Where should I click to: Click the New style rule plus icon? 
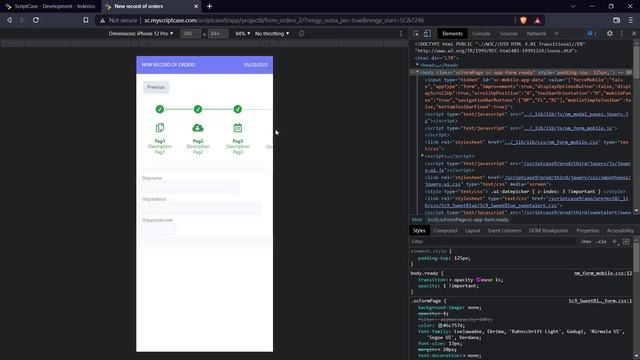[x=615, y=242]
